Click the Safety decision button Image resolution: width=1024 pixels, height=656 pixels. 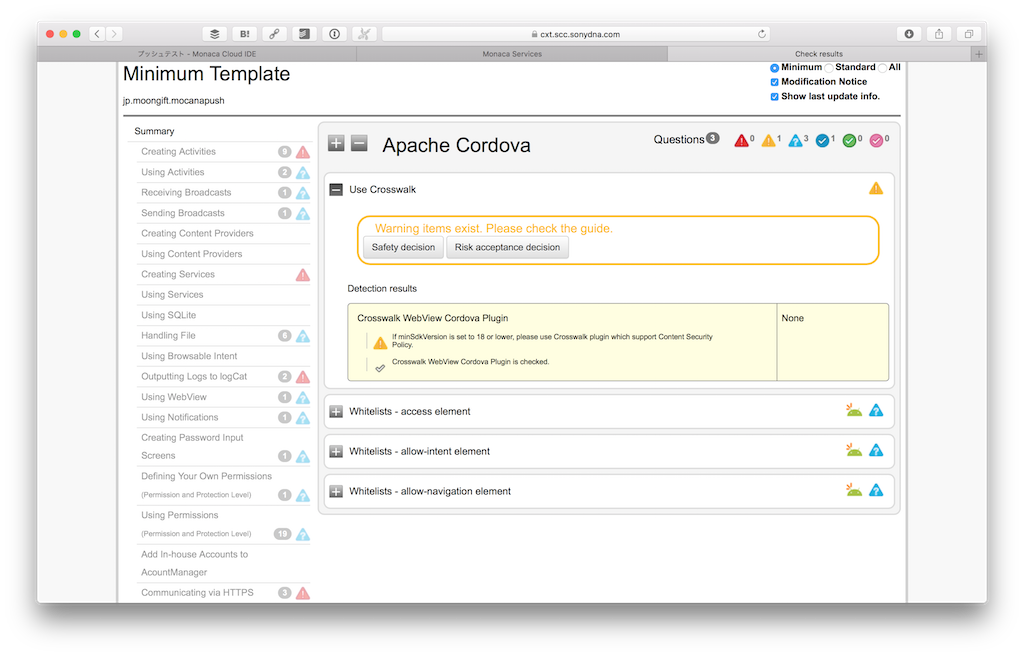[x=403, y=248]
